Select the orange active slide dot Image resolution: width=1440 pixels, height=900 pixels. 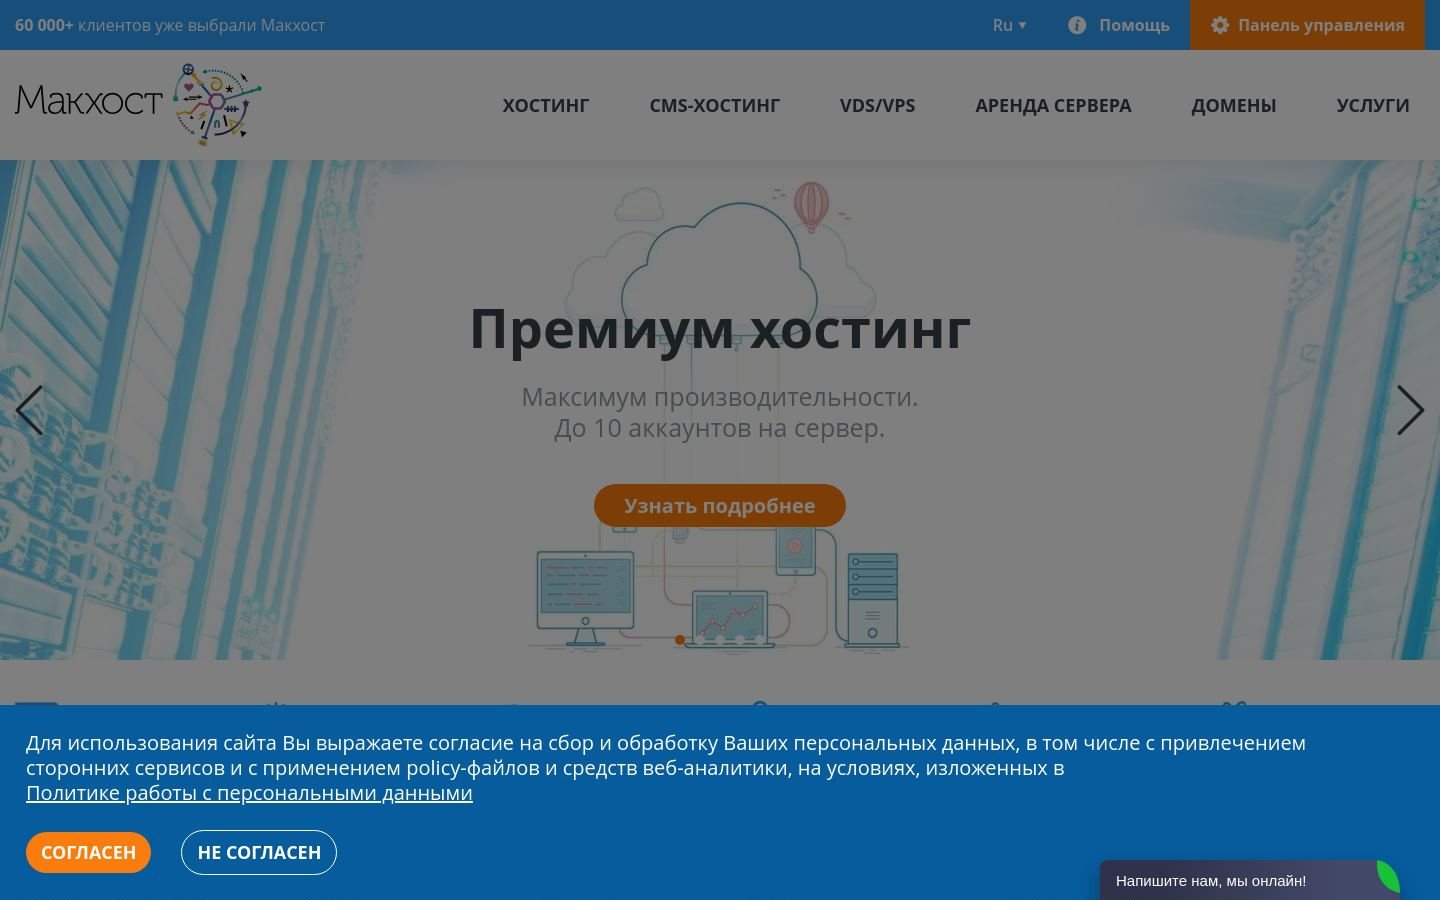680,640
